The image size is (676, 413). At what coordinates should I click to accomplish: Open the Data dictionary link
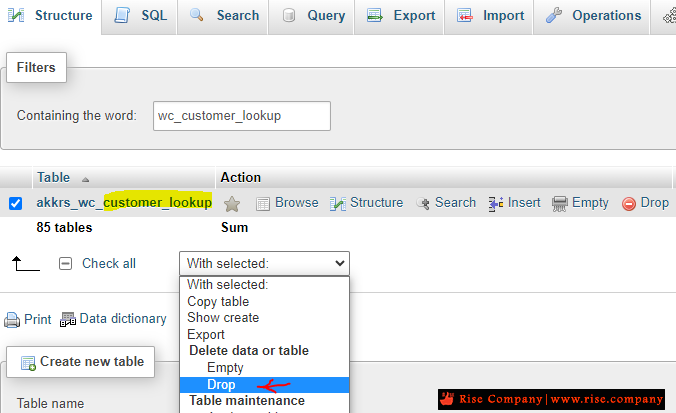pos(123,319)
